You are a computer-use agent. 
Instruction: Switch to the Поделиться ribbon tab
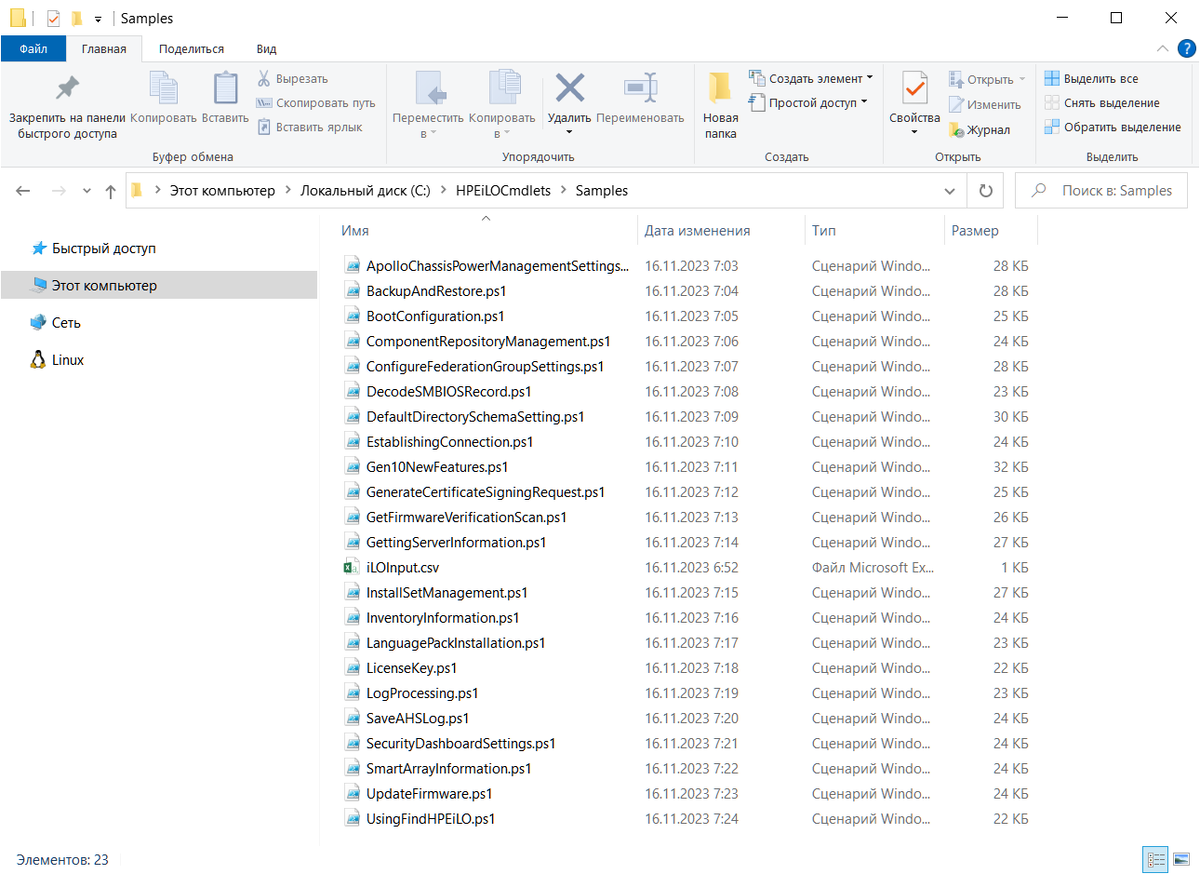point(191,48)
